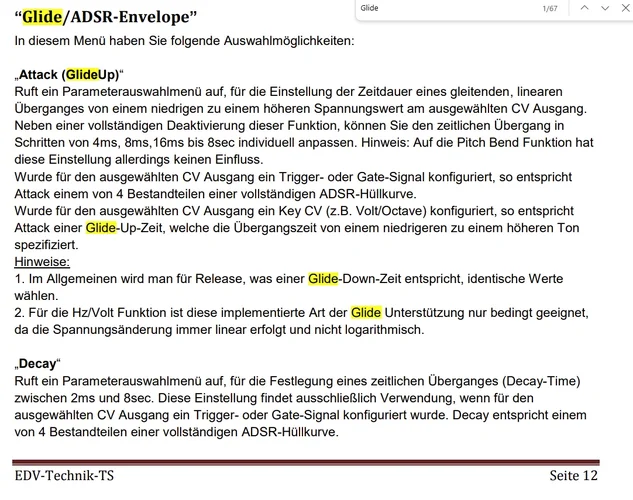Click highlighted Glide in "Glide-Up-Zeit"
The width and height of the screenshot is (633, 500).
pos(101,228)
